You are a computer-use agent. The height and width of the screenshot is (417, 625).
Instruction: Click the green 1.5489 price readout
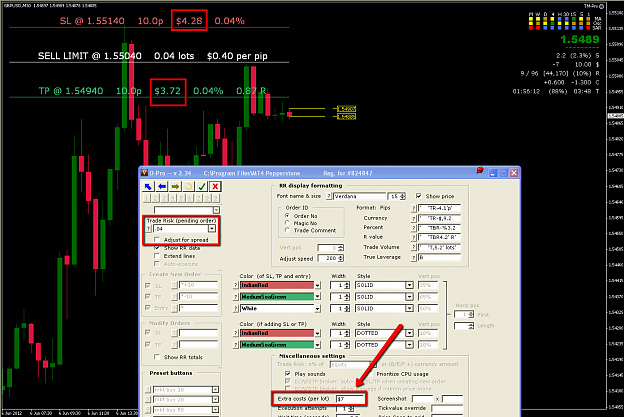coord(580,39)
